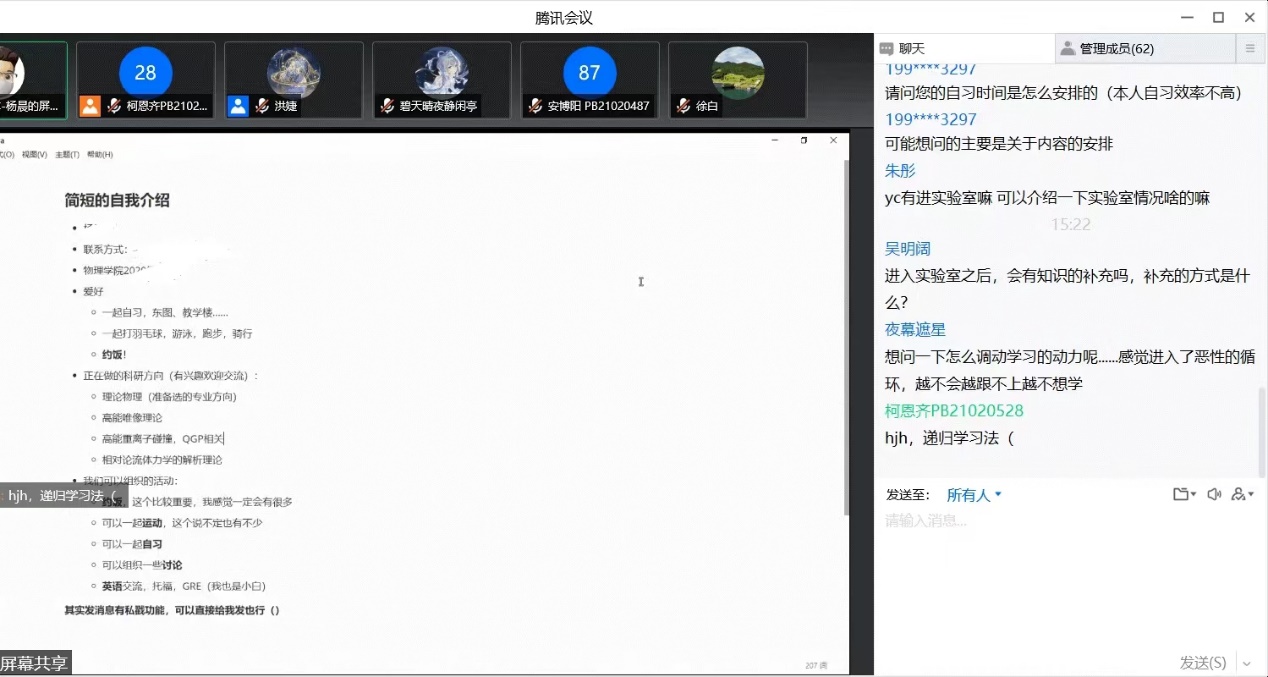The height and width of the screenshot is (677, 1268).
Task: Click the line 理论物理（准备选的专业方向）
Action: 169,396
